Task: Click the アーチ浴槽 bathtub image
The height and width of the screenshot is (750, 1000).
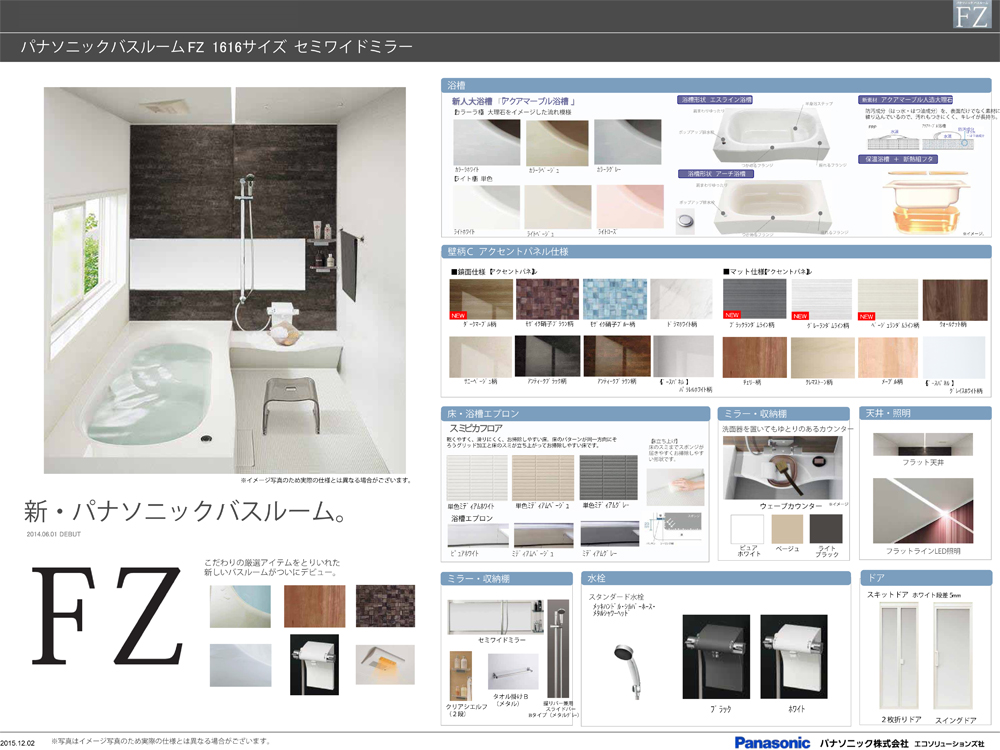Action: pyautogui.click(x=773, y=208)
